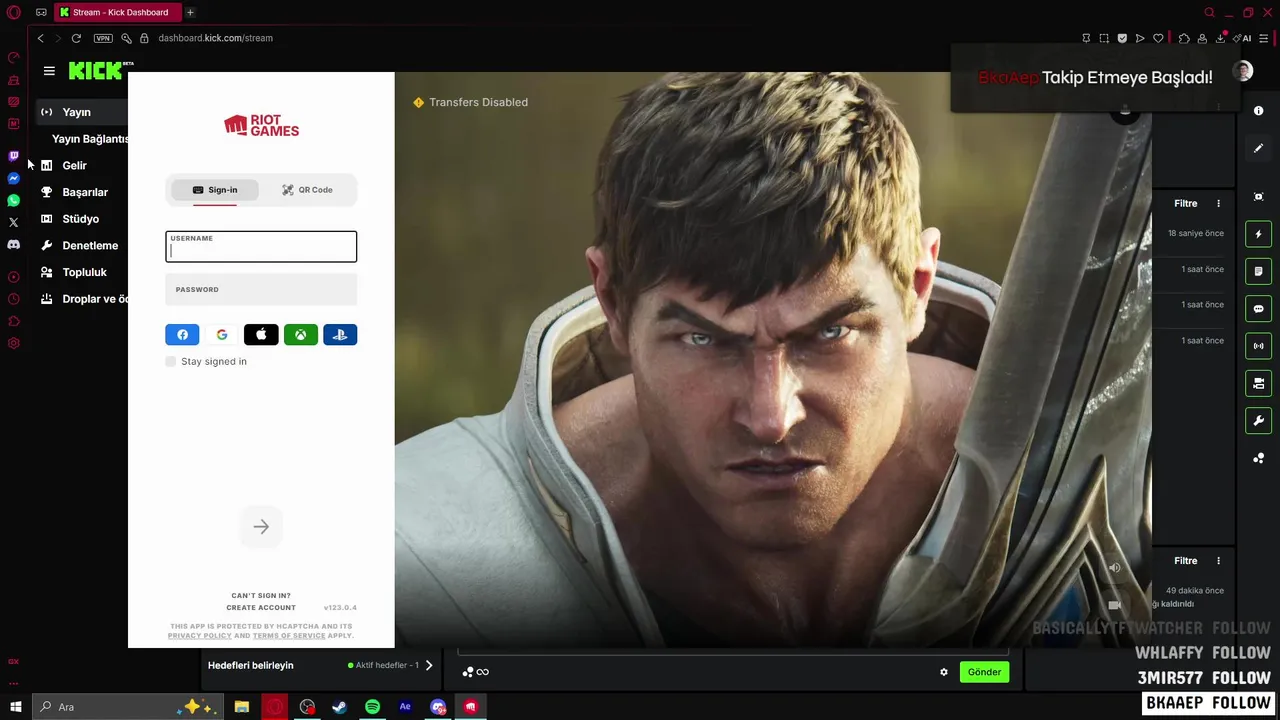This screenshot has width=1280, height=720.
Task: Sign in with Google
Action: 222,335
